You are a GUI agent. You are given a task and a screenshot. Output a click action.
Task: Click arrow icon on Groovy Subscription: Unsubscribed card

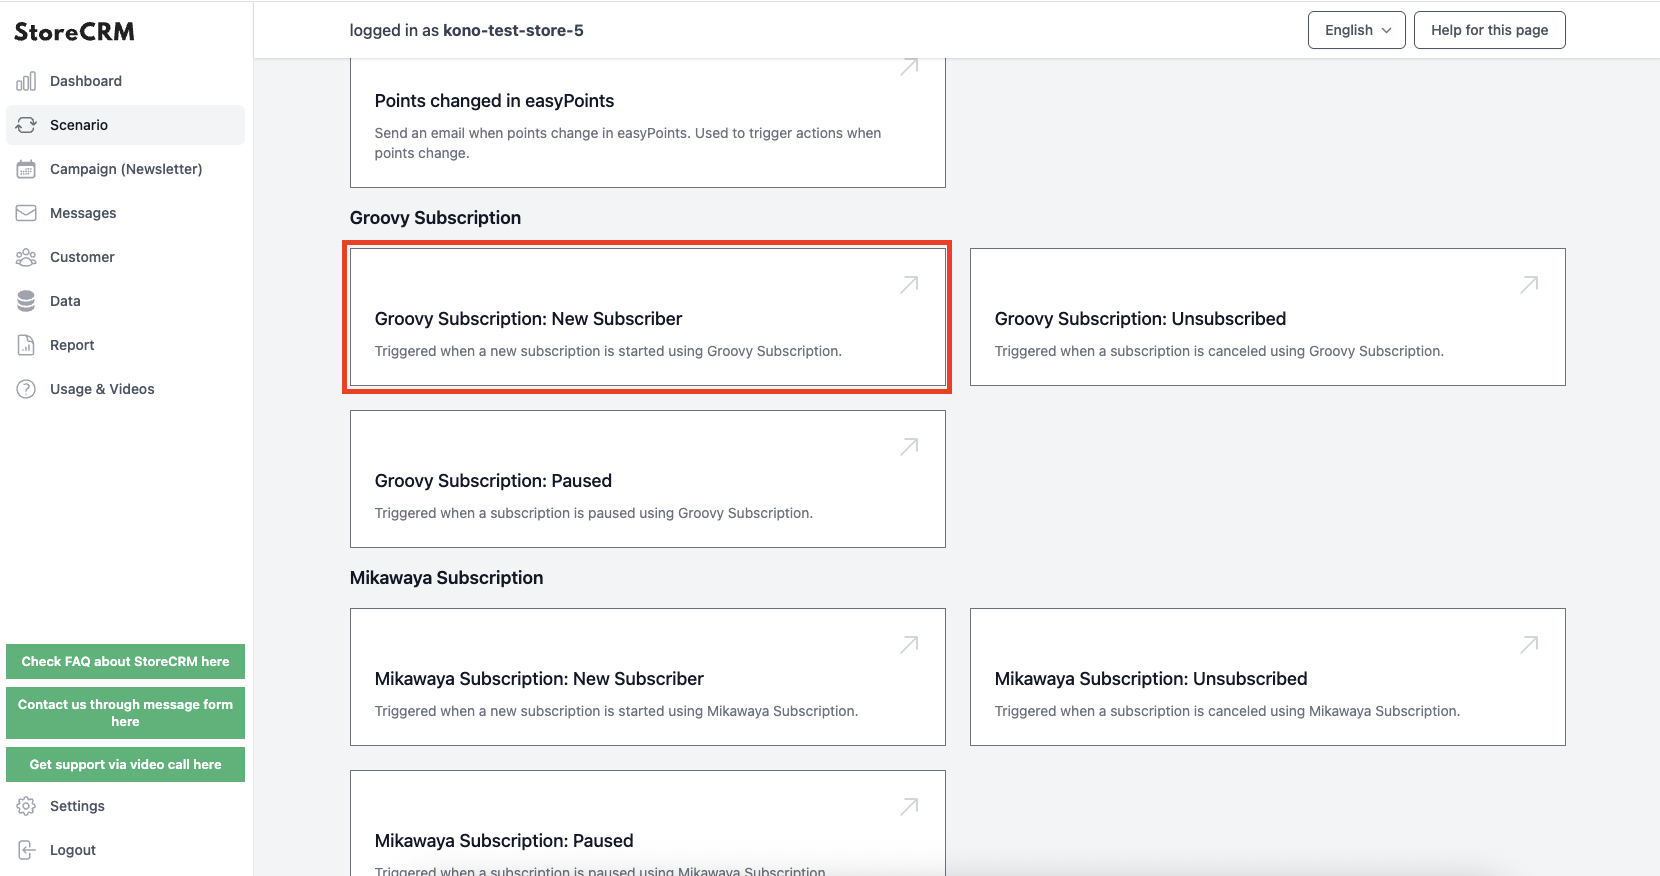click(x=1529, y=285)
